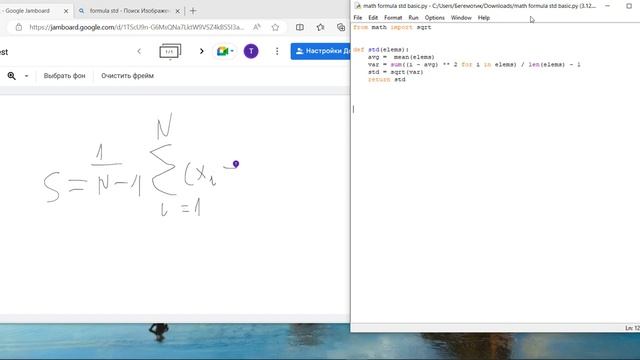Open the Run menu in IDLE
Screen dimensions: 640x360
413,18
